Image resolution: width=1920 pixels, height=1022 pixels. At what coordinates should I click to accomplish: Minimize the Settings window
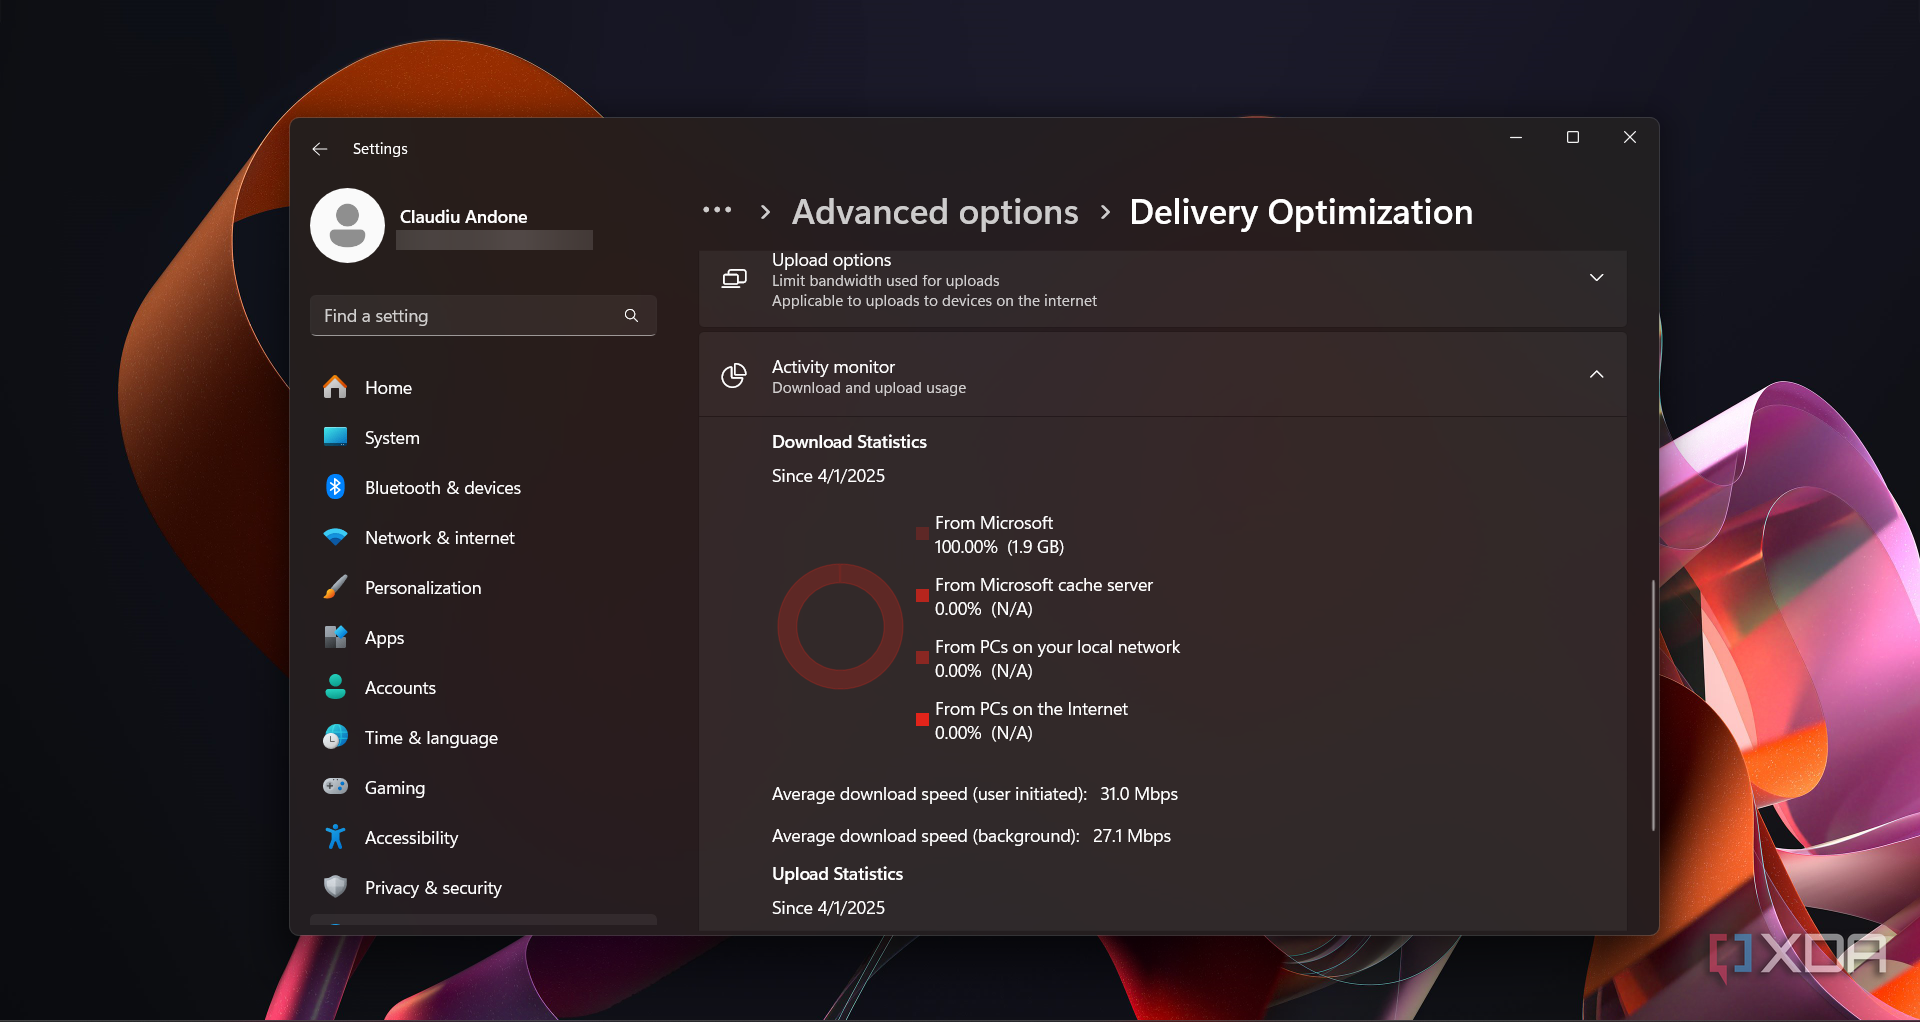pyautogui.click(x=1516, y=137)
